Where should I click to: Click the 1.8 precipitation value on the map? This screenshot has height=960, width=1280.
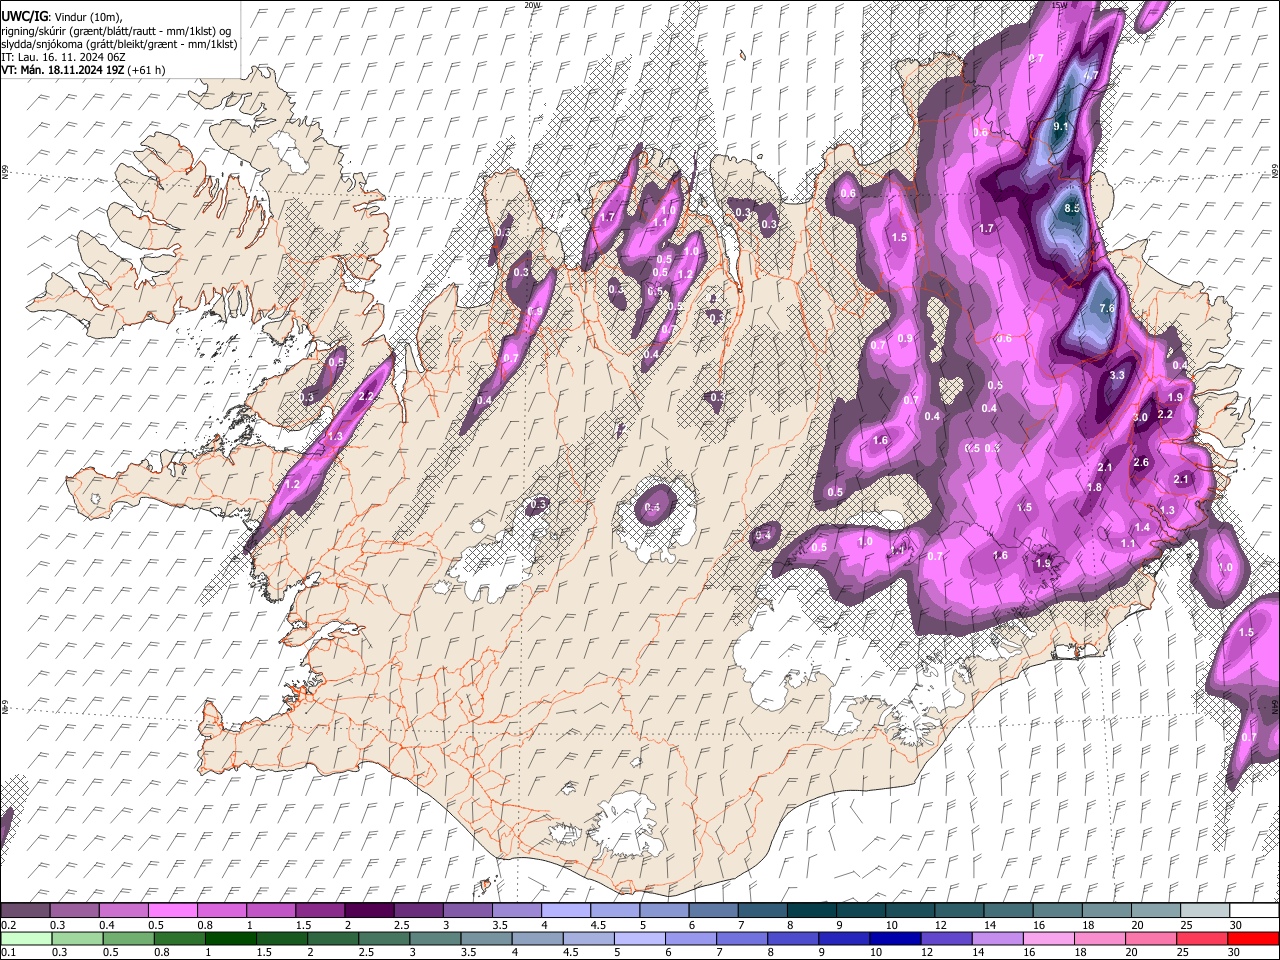(1094, 488)
